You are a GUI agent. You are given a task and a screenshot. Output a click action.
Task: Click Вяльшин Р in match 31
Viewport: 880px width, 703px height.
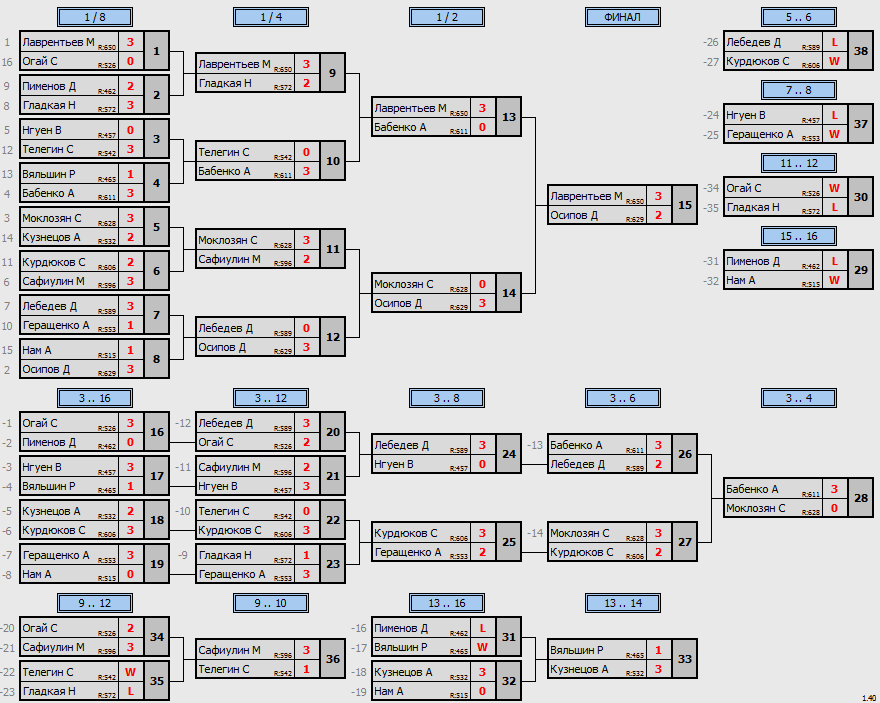tap(401, 647)
